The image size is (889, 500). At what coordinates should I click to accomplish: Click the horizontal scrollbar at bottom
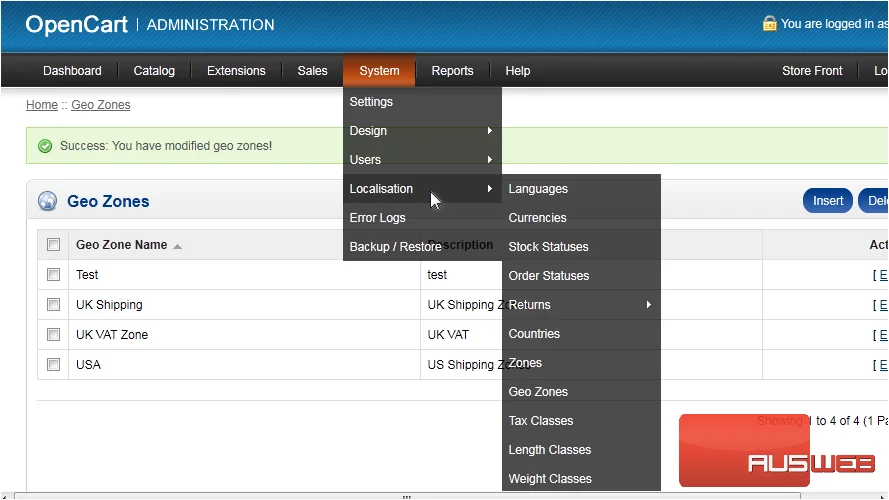(407, 496)
